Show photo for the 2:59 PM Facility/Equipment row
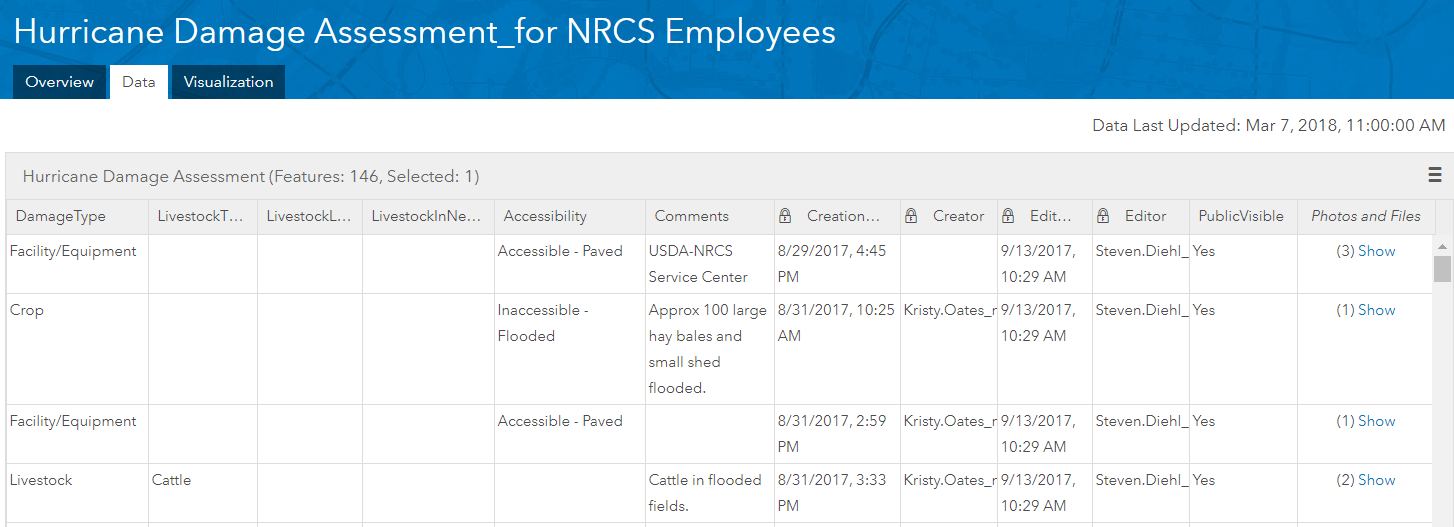 [x=1376, y=421]
